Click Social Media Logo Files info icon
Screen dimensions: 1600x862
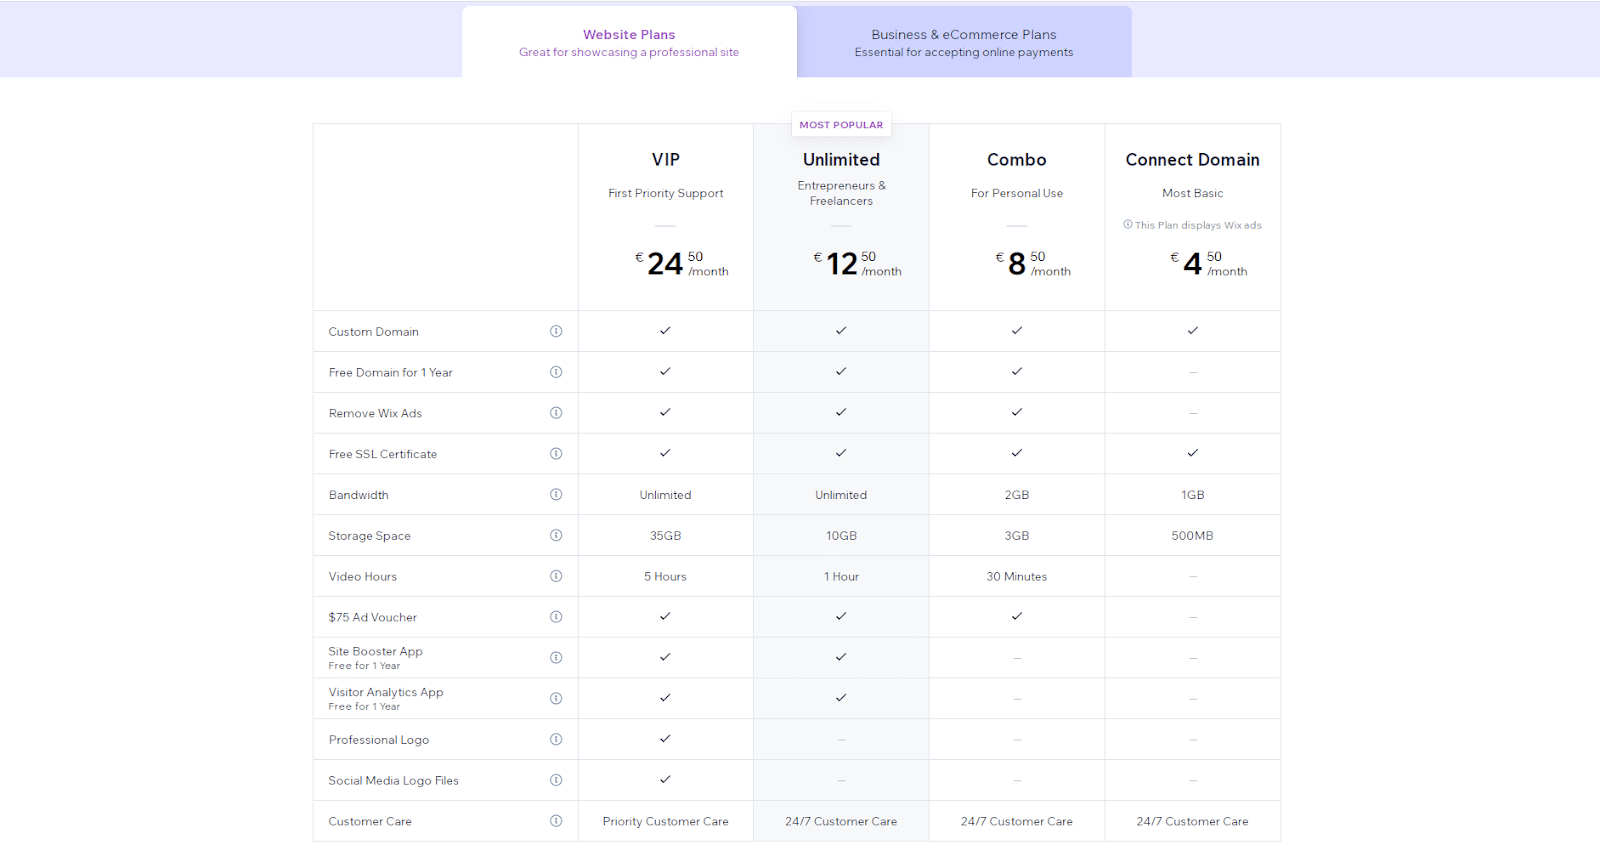click(556, 780)
